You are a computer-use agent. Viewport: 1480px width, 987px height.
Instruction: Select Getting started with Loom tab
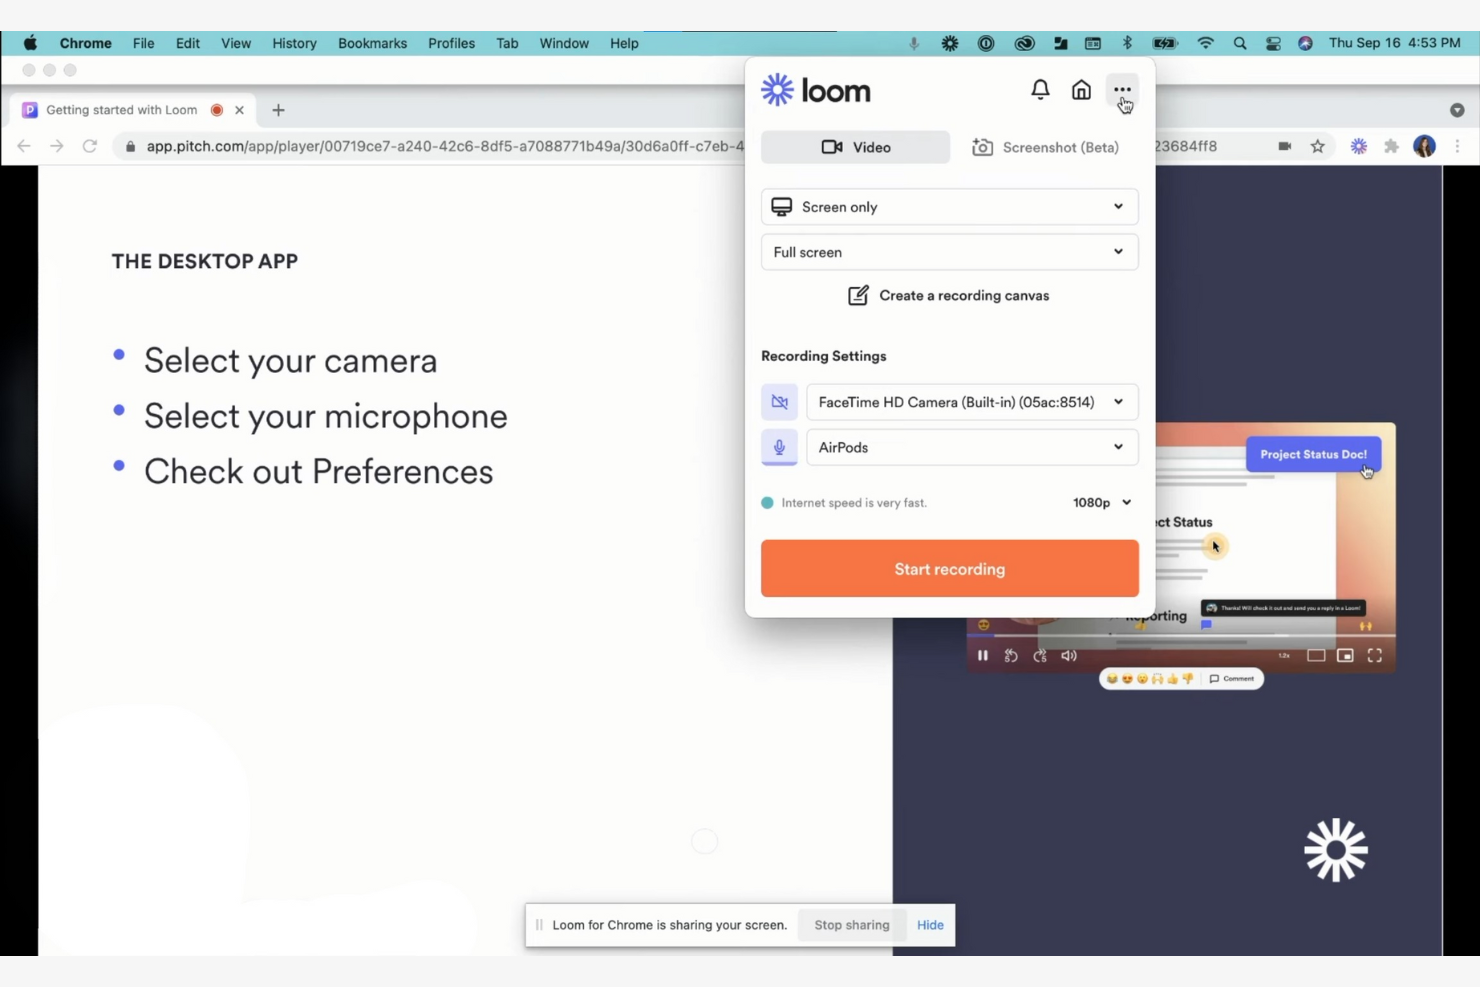pyautogui.click(x=132, y=110)
